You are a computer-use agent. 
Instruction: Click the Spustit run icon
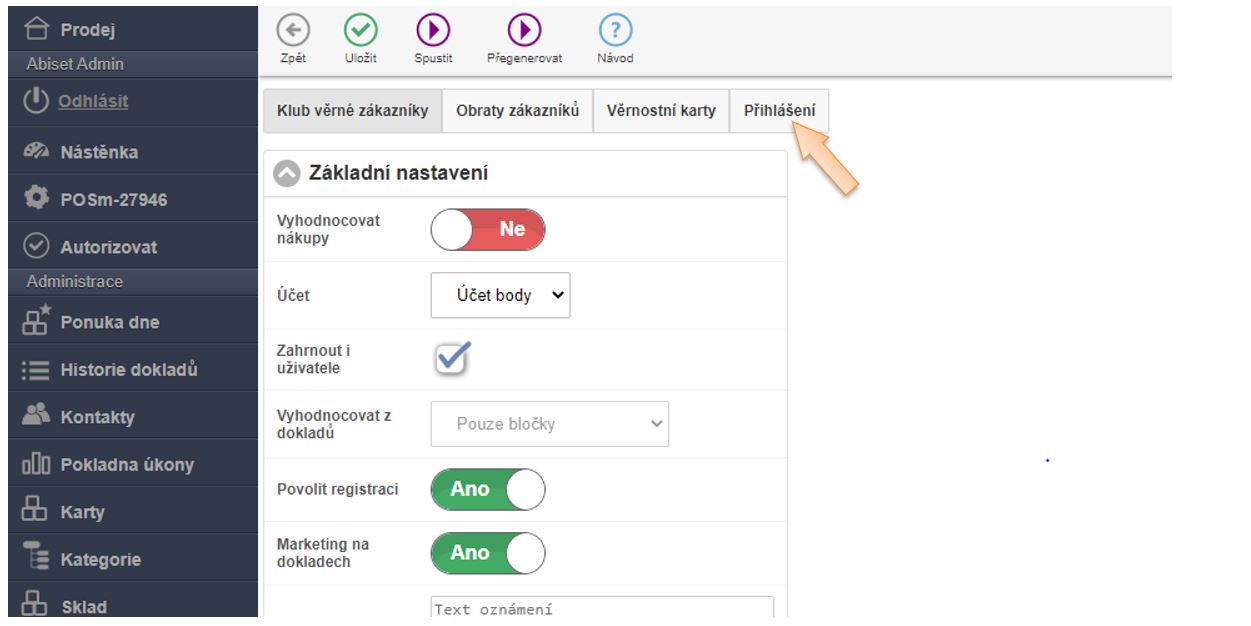click(x=433, y=31)
